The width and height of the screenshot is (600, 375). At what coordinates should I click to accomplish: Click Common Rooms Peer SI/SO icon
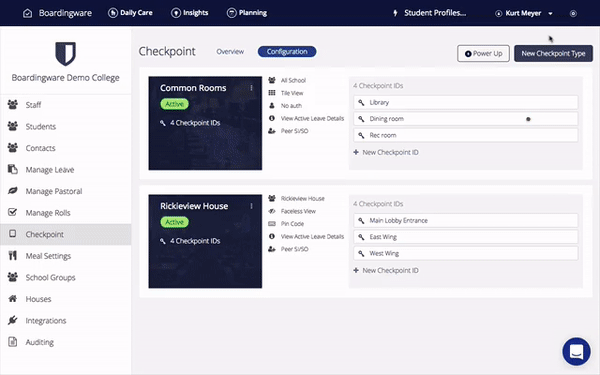[x=272, y=131]
